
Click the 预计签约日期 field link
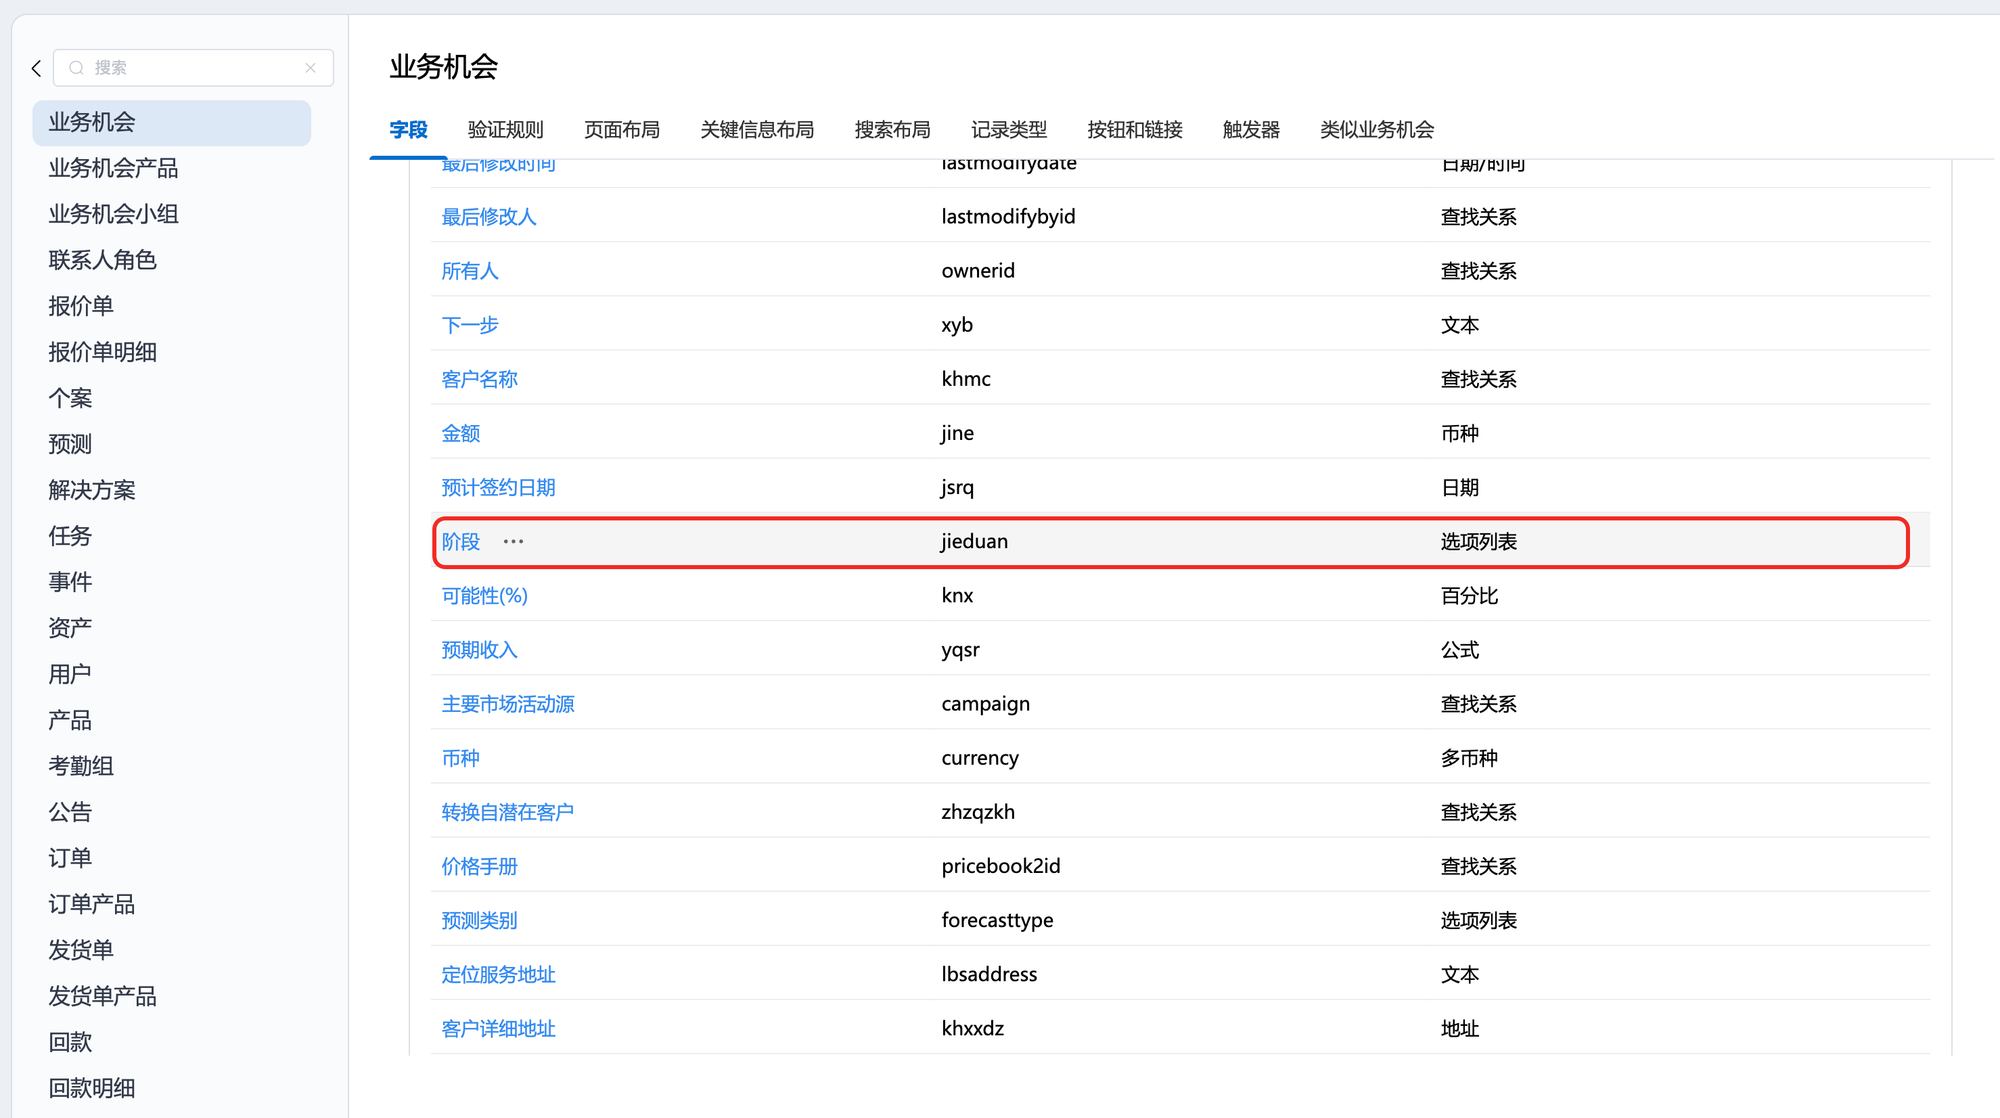(x=498, y=487)
